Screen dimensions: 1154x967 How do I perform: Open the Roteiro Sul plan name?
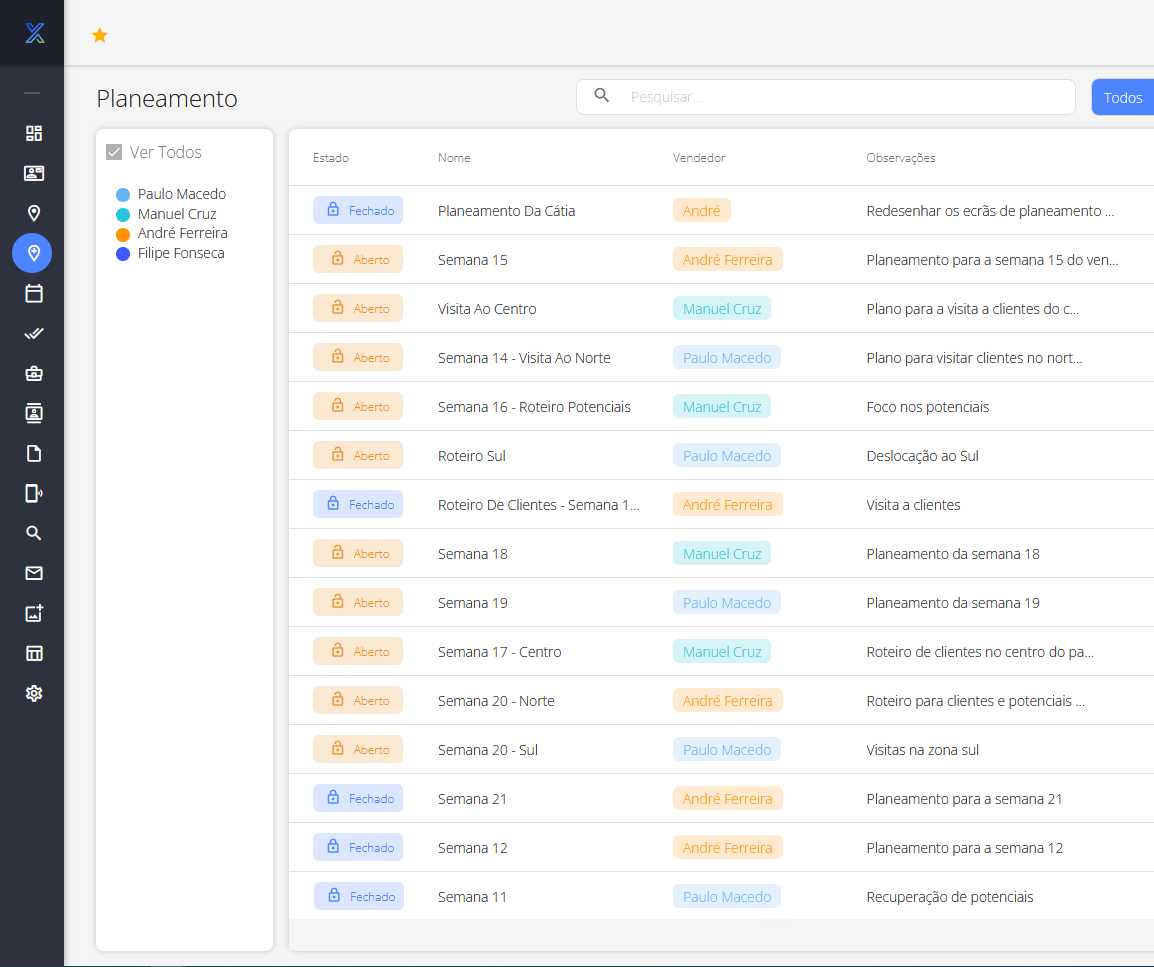click(x=472, y=456)
